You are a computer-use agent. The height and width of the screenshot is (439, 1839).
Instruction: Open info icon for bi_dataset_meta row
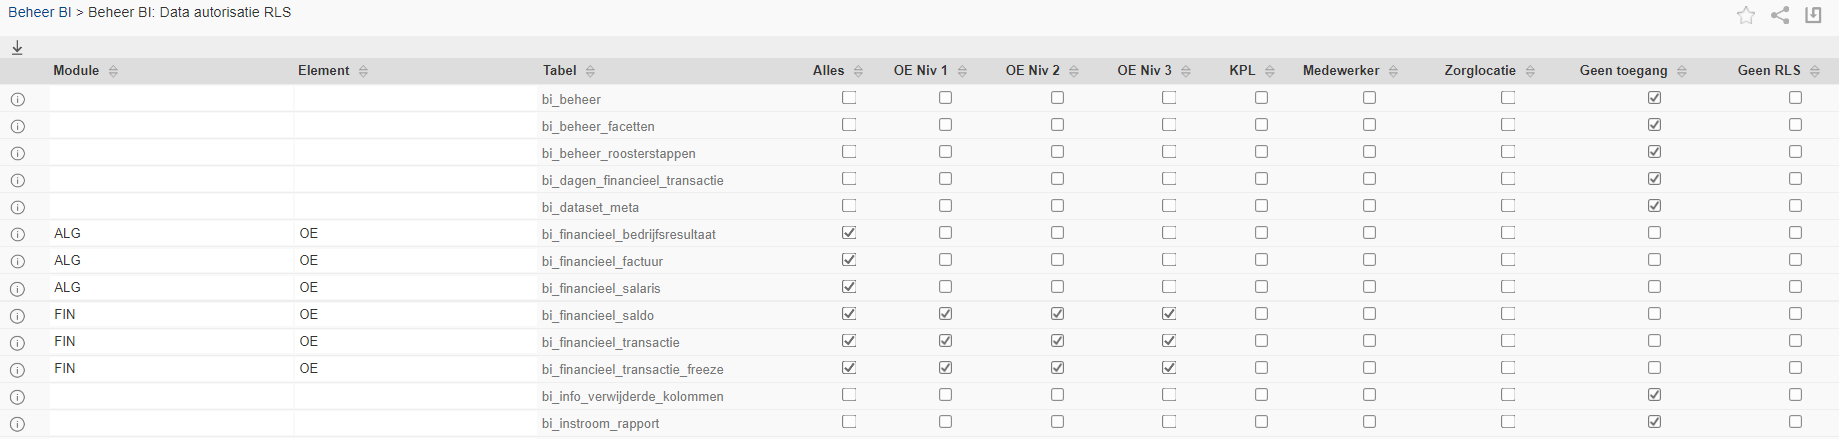point(17,208)
